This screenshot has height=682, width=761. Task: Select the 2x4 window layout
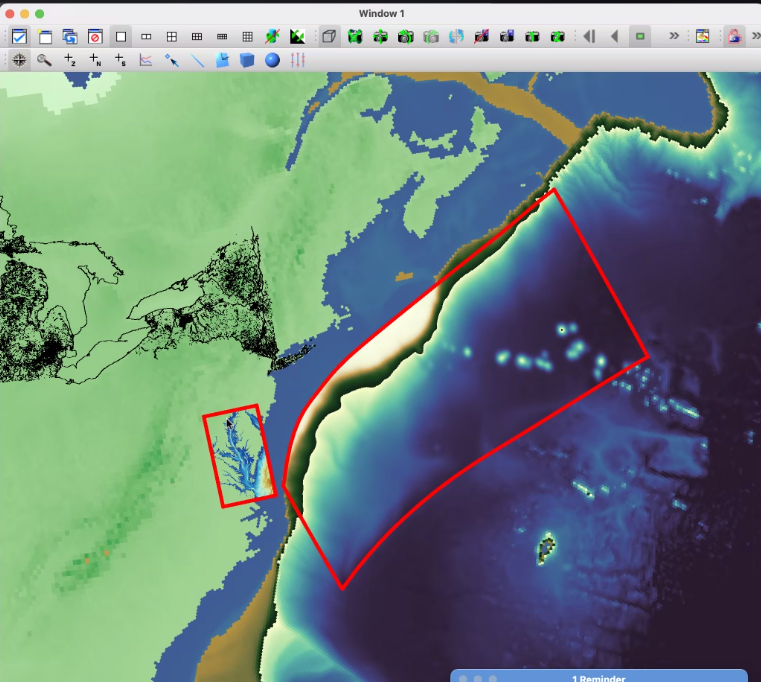(x=222, y=36)
